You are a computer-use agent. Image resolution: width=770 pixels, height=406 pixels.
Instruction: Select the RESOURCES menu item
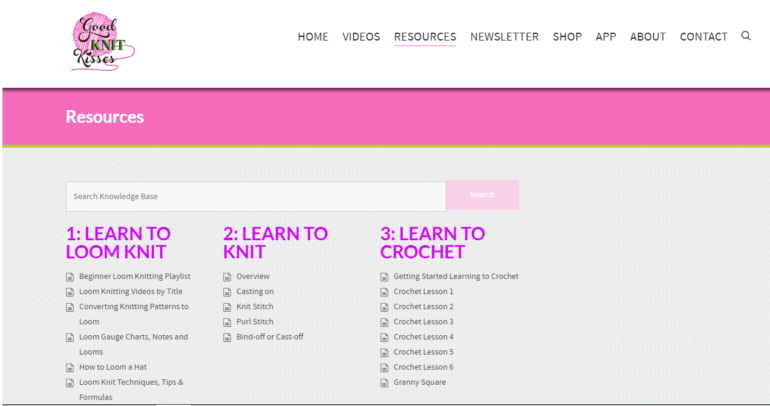425,37
